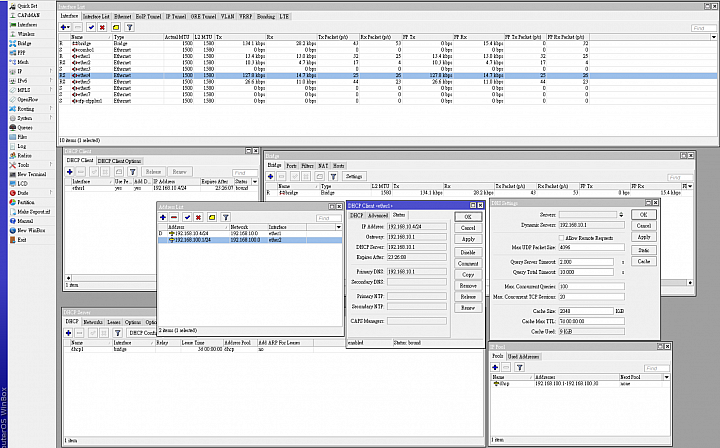Click the Cache Size input field
Image resolution: width=720 pixels, height=448 pixels.
(x=586, y=310)
